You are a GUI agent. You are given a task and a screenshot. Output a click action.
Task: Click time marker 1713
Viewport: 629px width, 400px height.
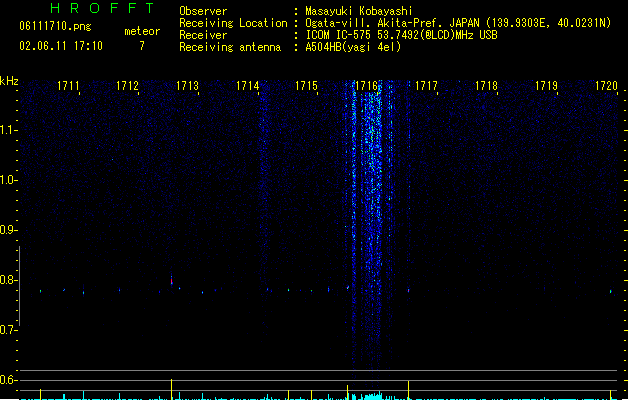click(187, 86)
